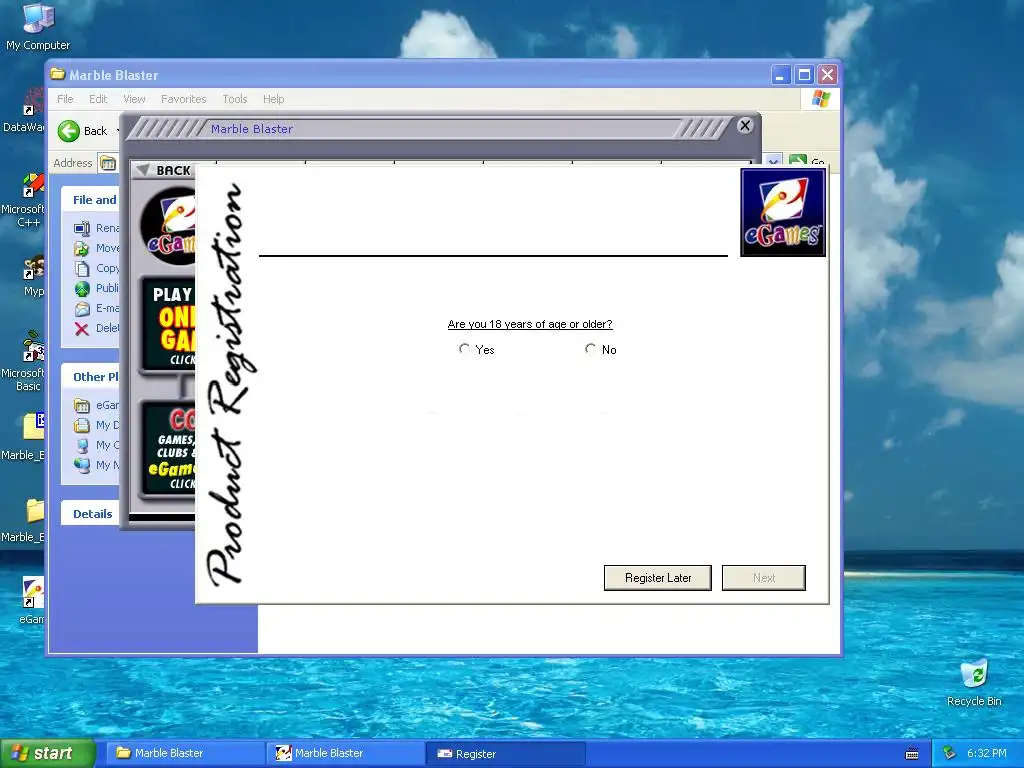Select the No radio button

coord(590,349)
